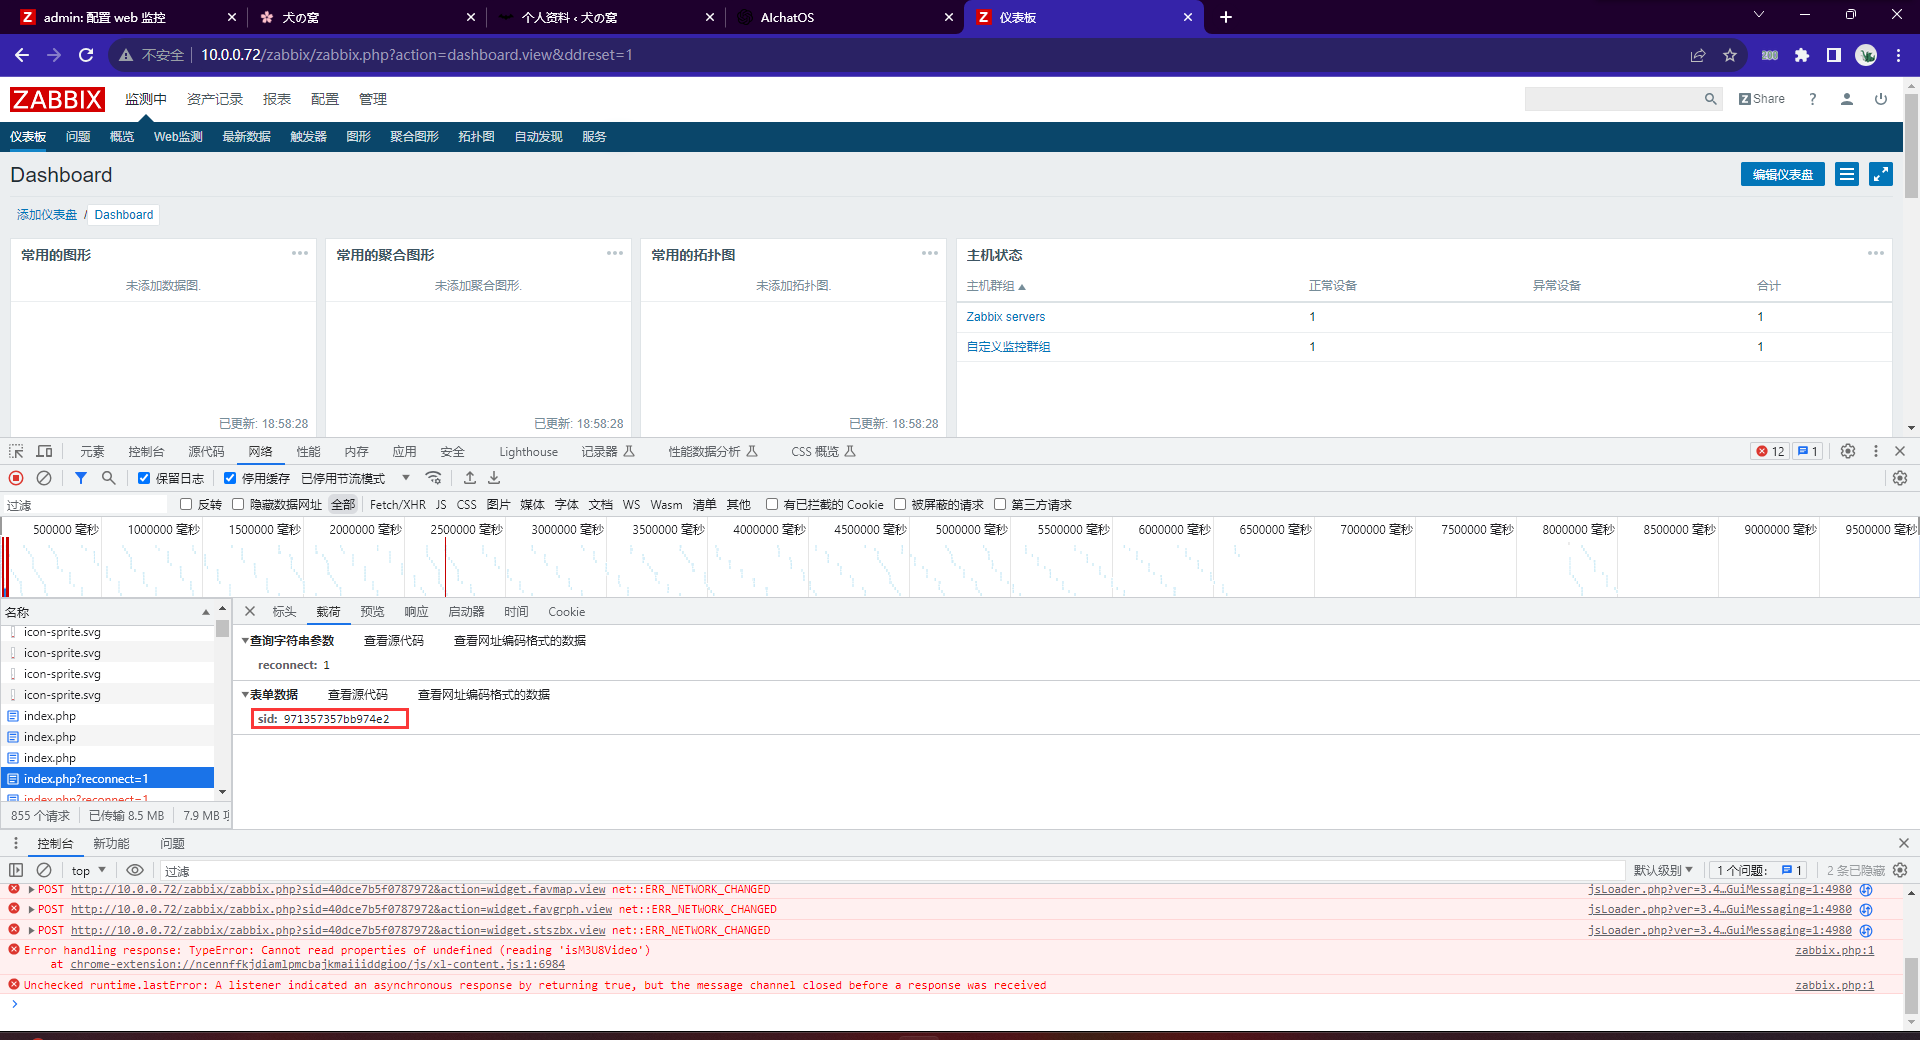Image resolution: width=1920 pixels, height=1040 pixels.
Task: Open the Zabbix user profile icon
Action: click(1847, 99)
